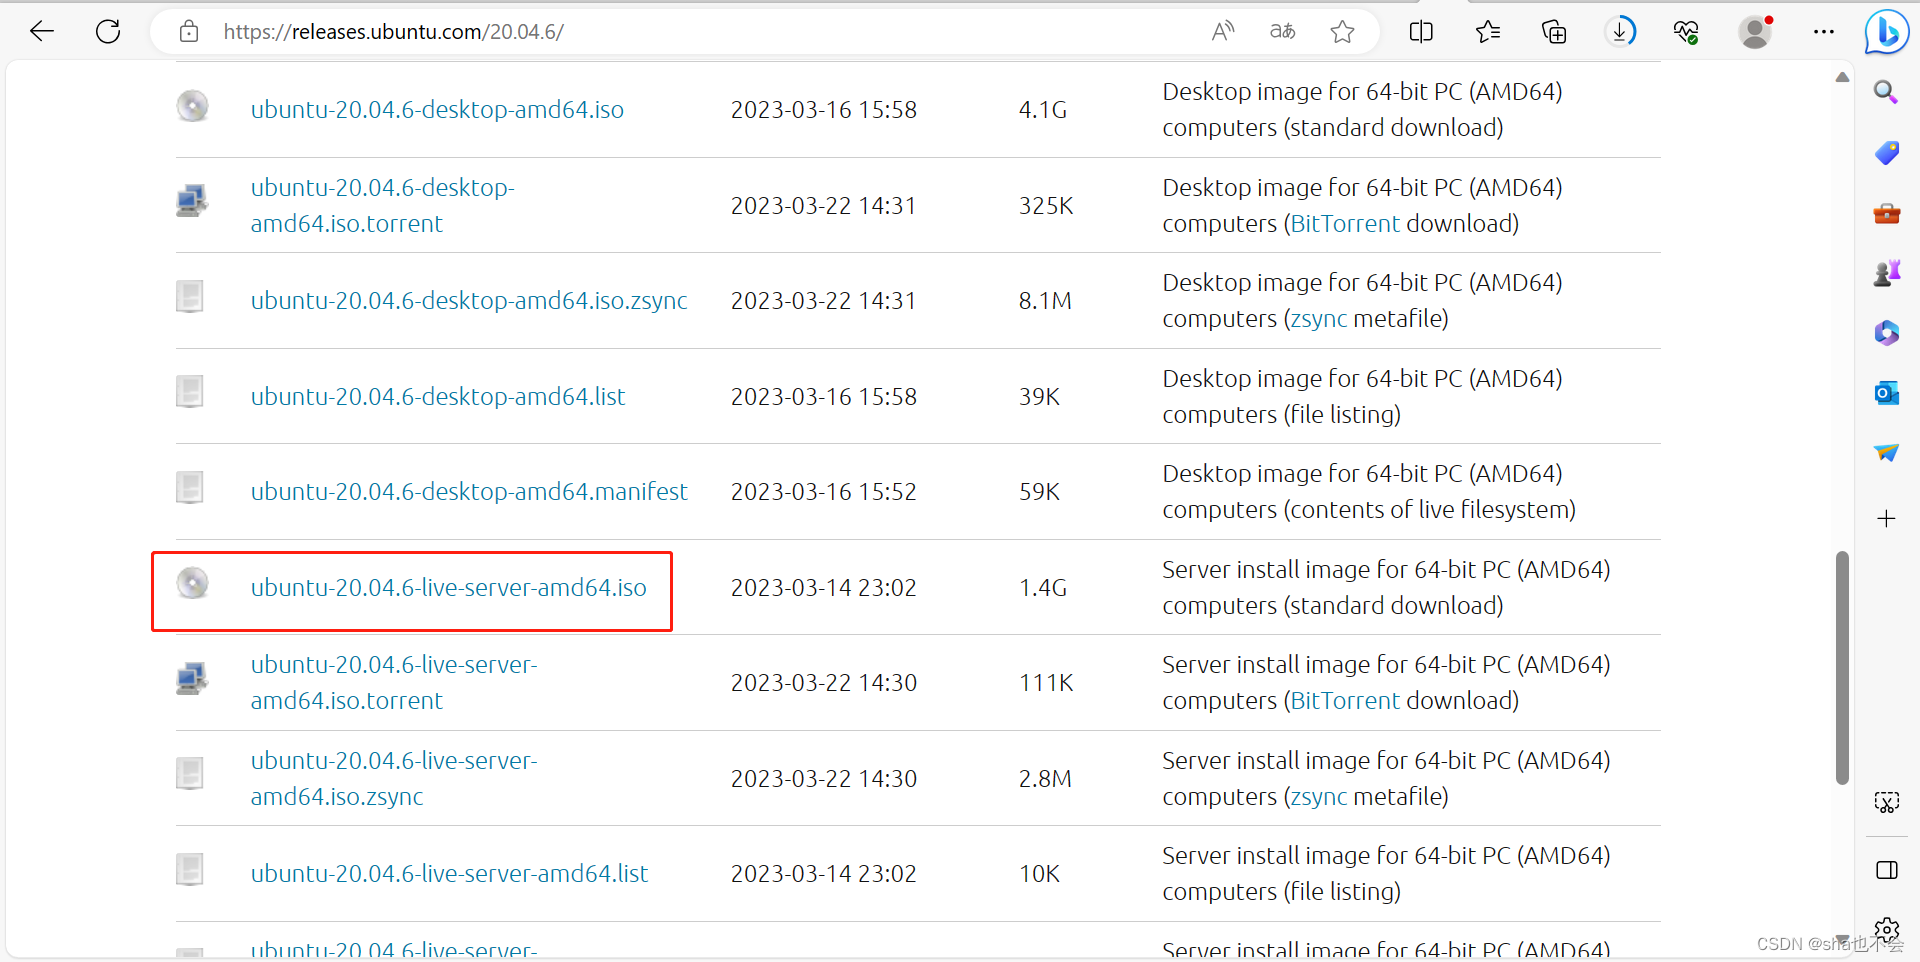This screenshot has width=1920, height=962.
Task: Open ubuntu-20.04.6-live-server-amd64.iso.zsync link
Action: (394, 779)
